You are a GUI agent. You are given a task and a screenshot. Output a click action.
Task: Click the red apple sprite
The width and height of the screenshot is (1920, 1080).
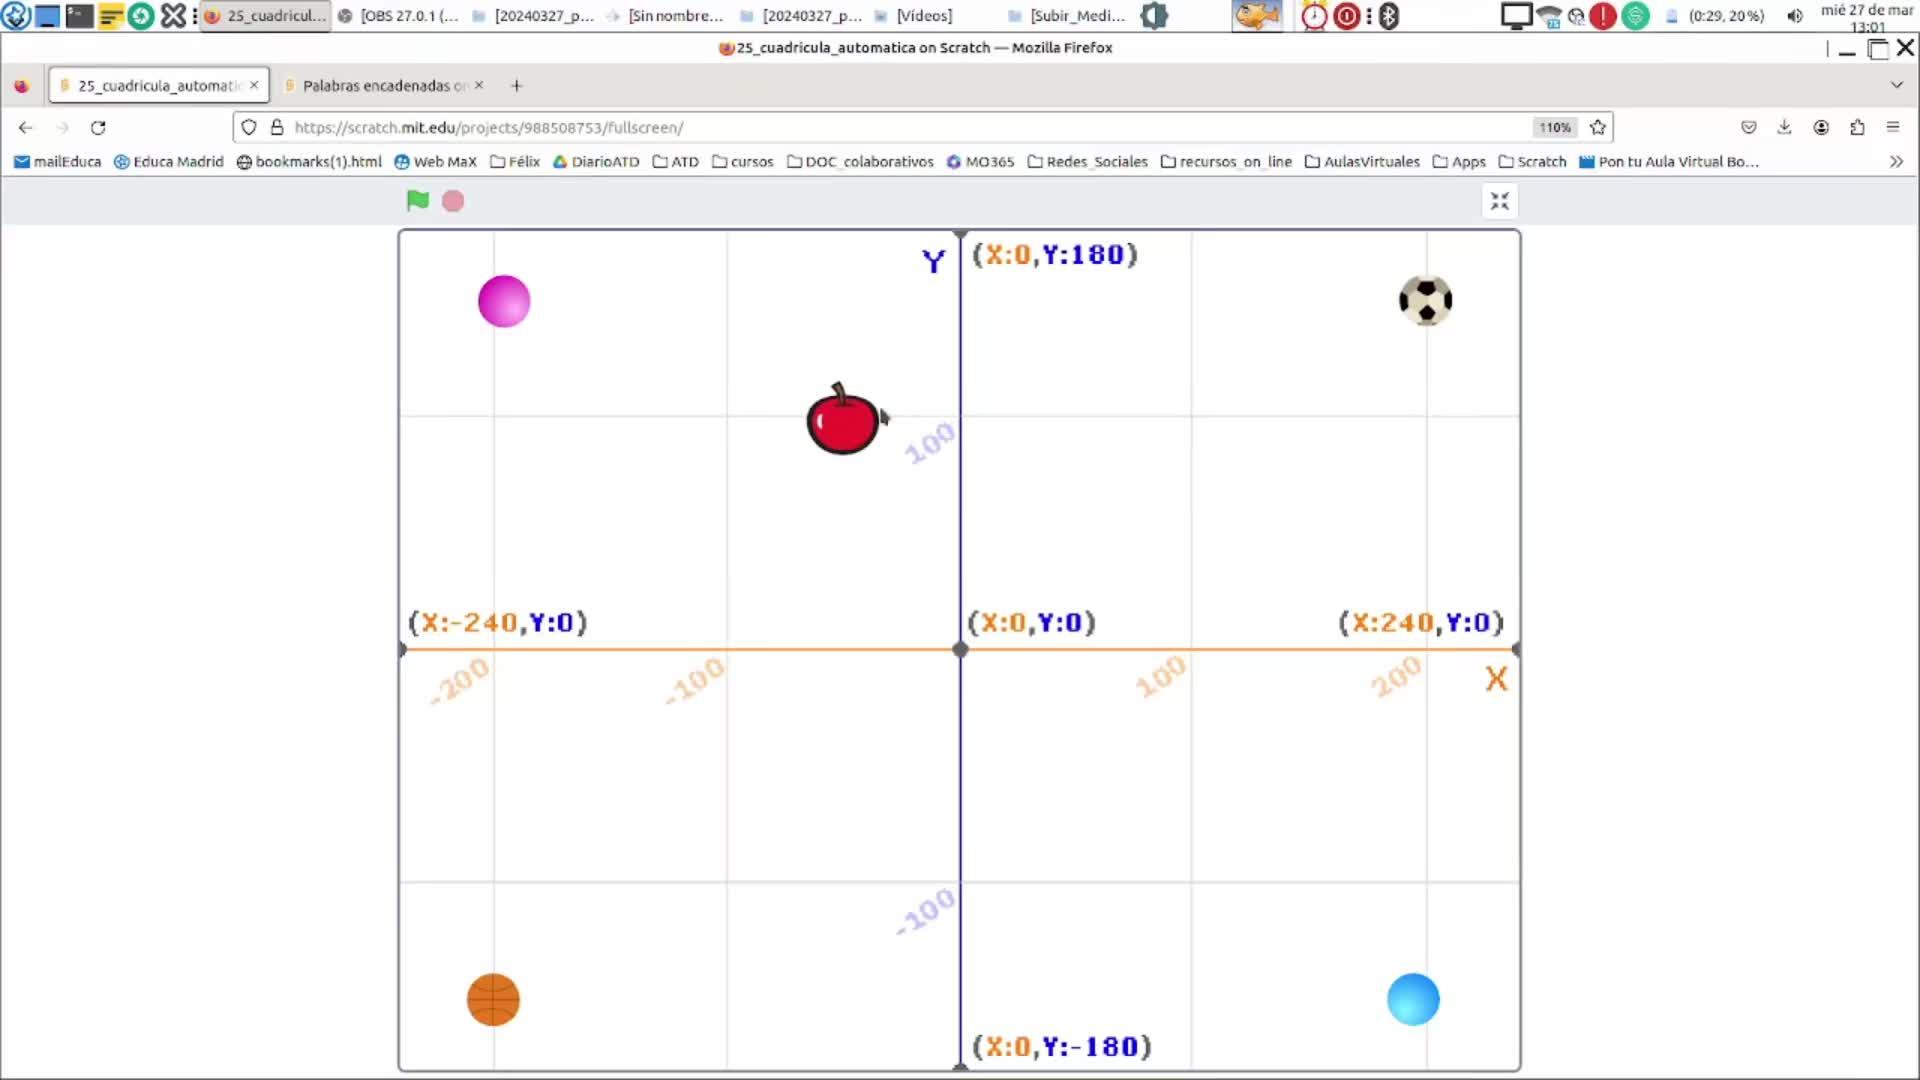pyautogui.click(x=842, y=423)
